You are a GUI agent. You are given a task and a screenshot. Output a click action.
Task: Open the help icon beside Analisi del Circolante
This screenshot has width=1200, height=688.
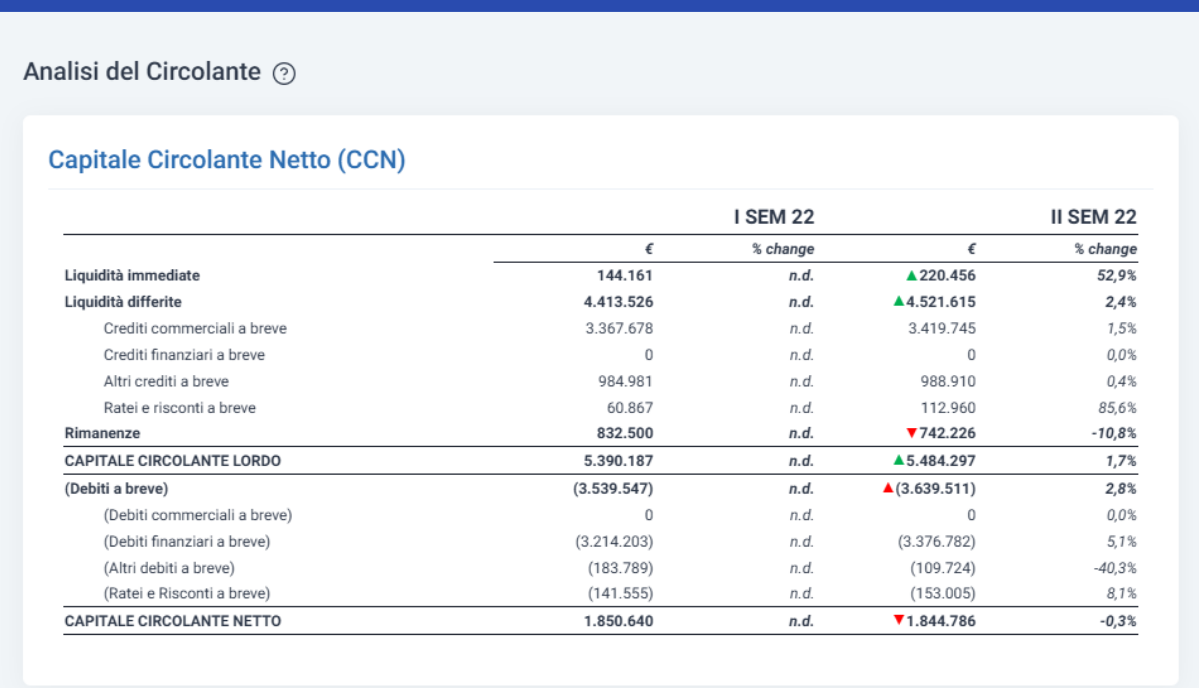point(284,73)
